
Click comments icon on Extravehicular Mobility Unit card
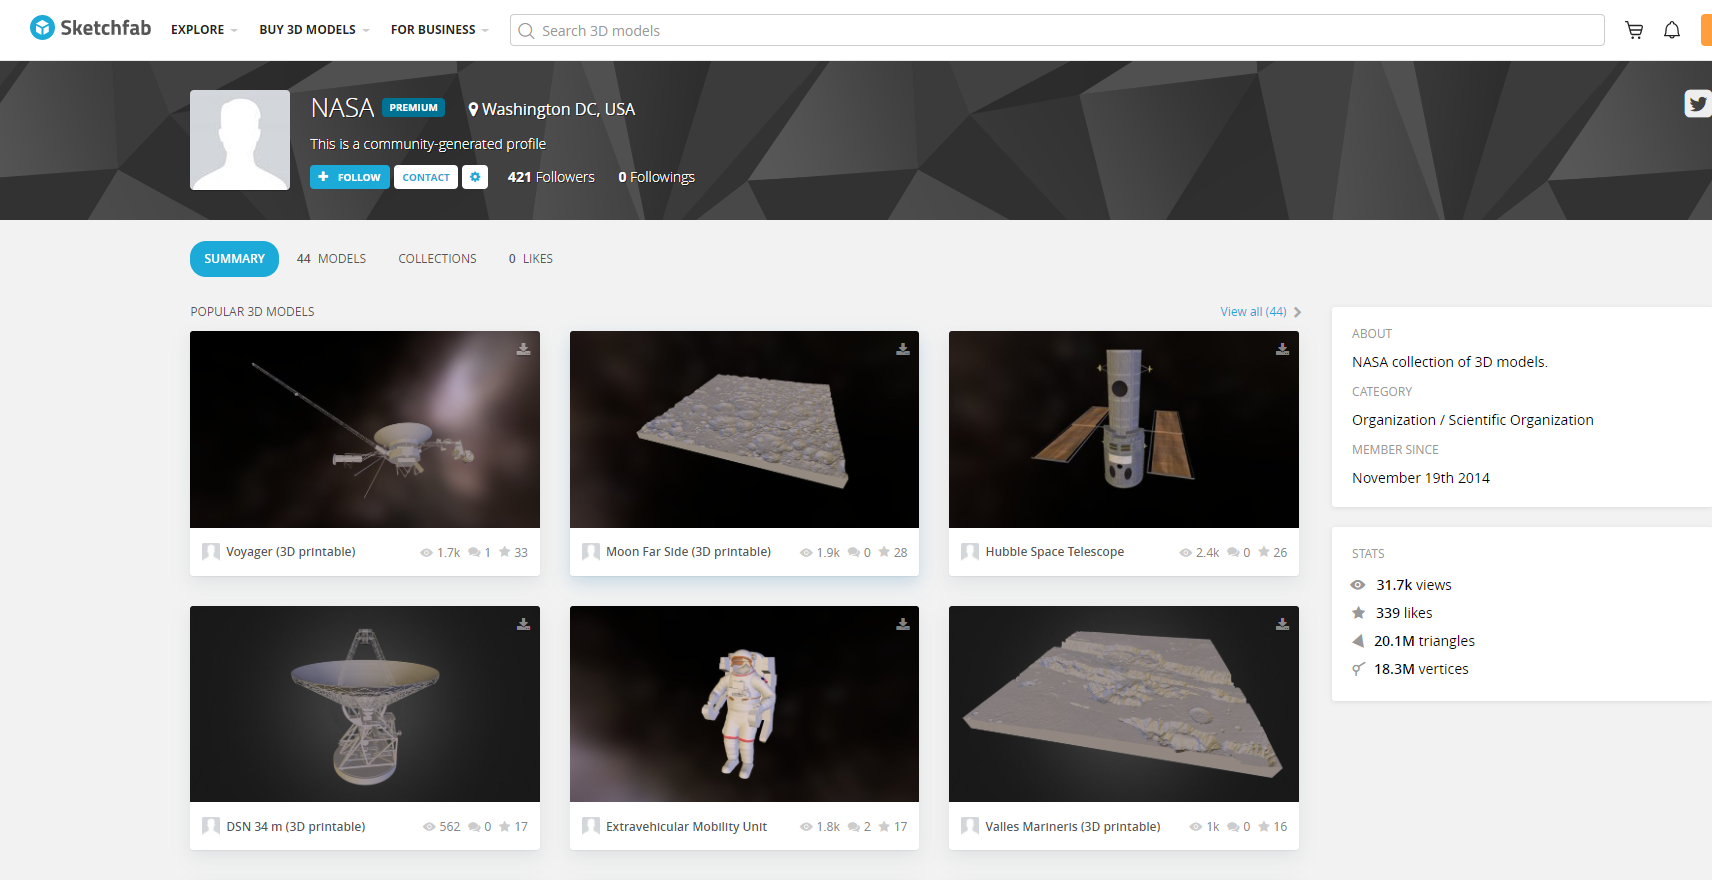point(853,827)
